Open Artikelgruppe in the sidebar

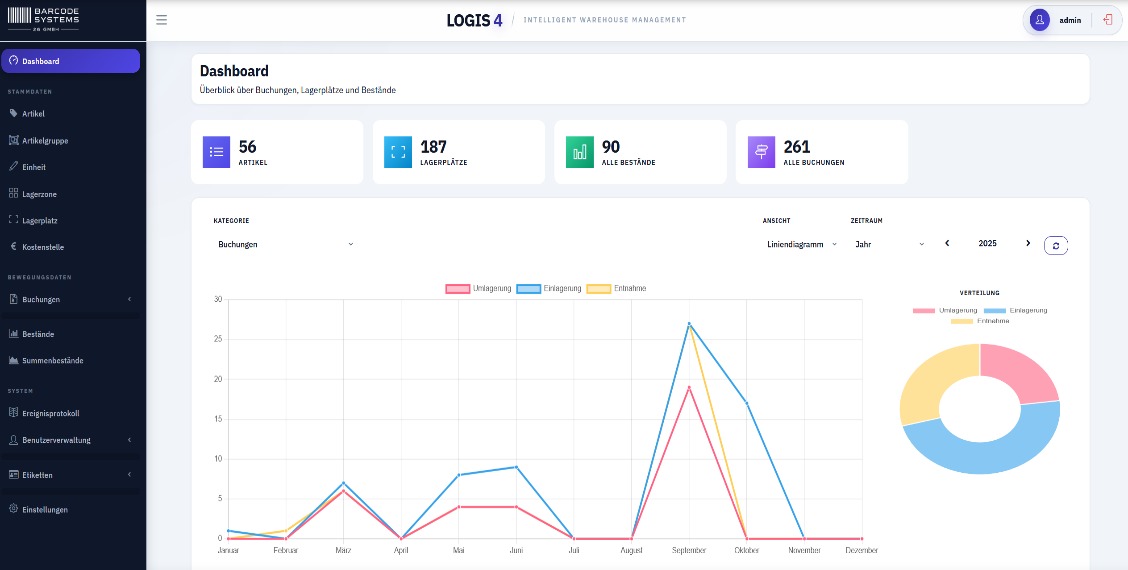(x=45, y=140)
